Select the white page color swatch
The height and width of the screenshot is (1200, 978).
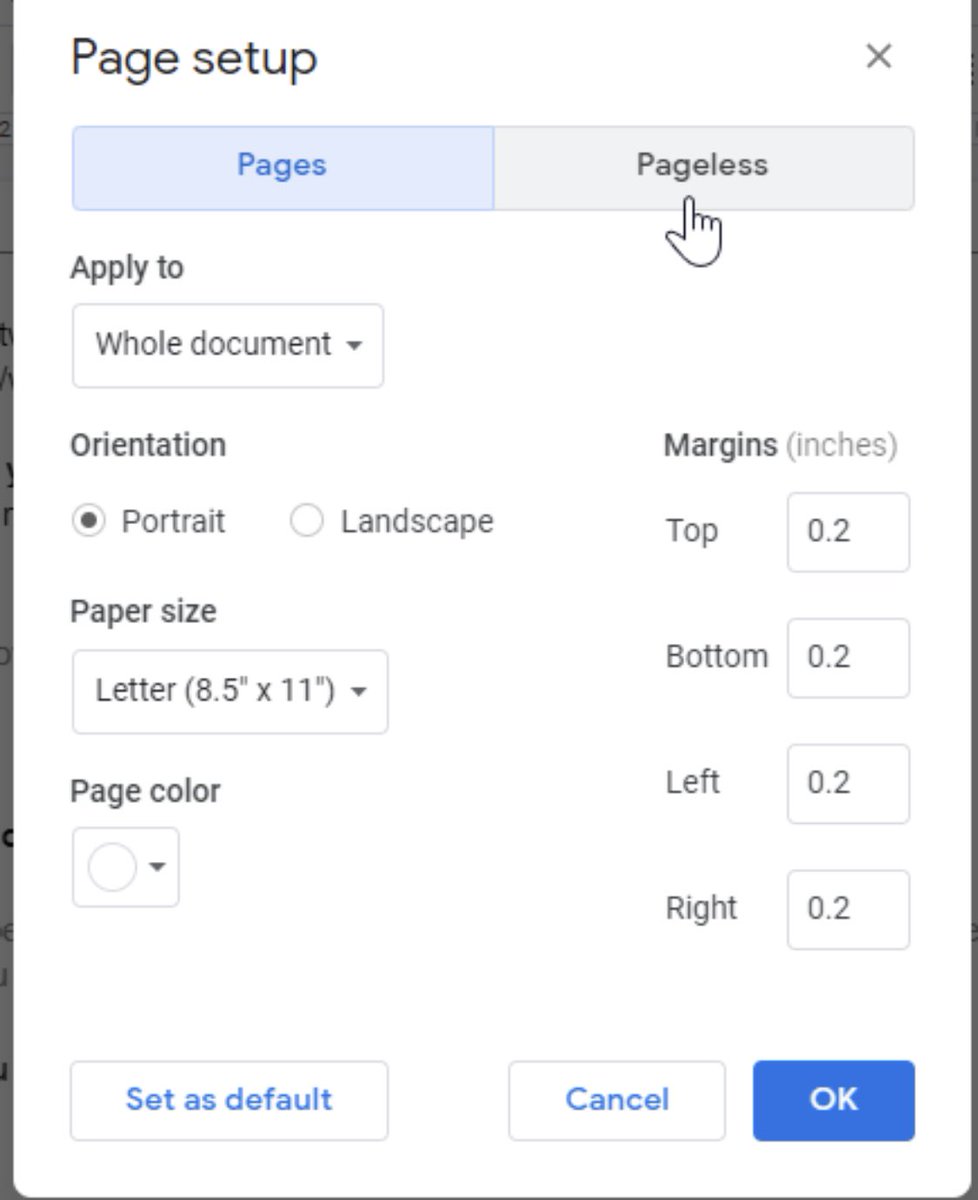[113, 866]
